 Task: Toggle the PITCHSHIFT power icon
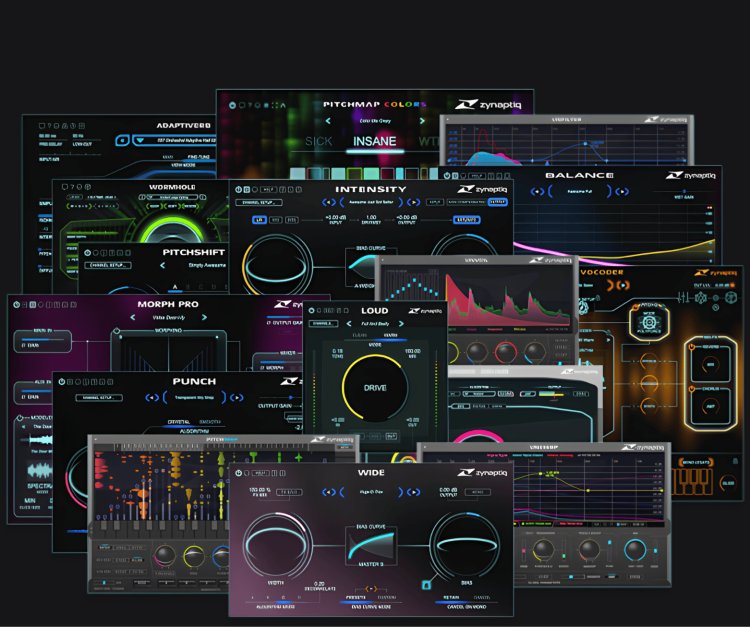pos(88,253)
